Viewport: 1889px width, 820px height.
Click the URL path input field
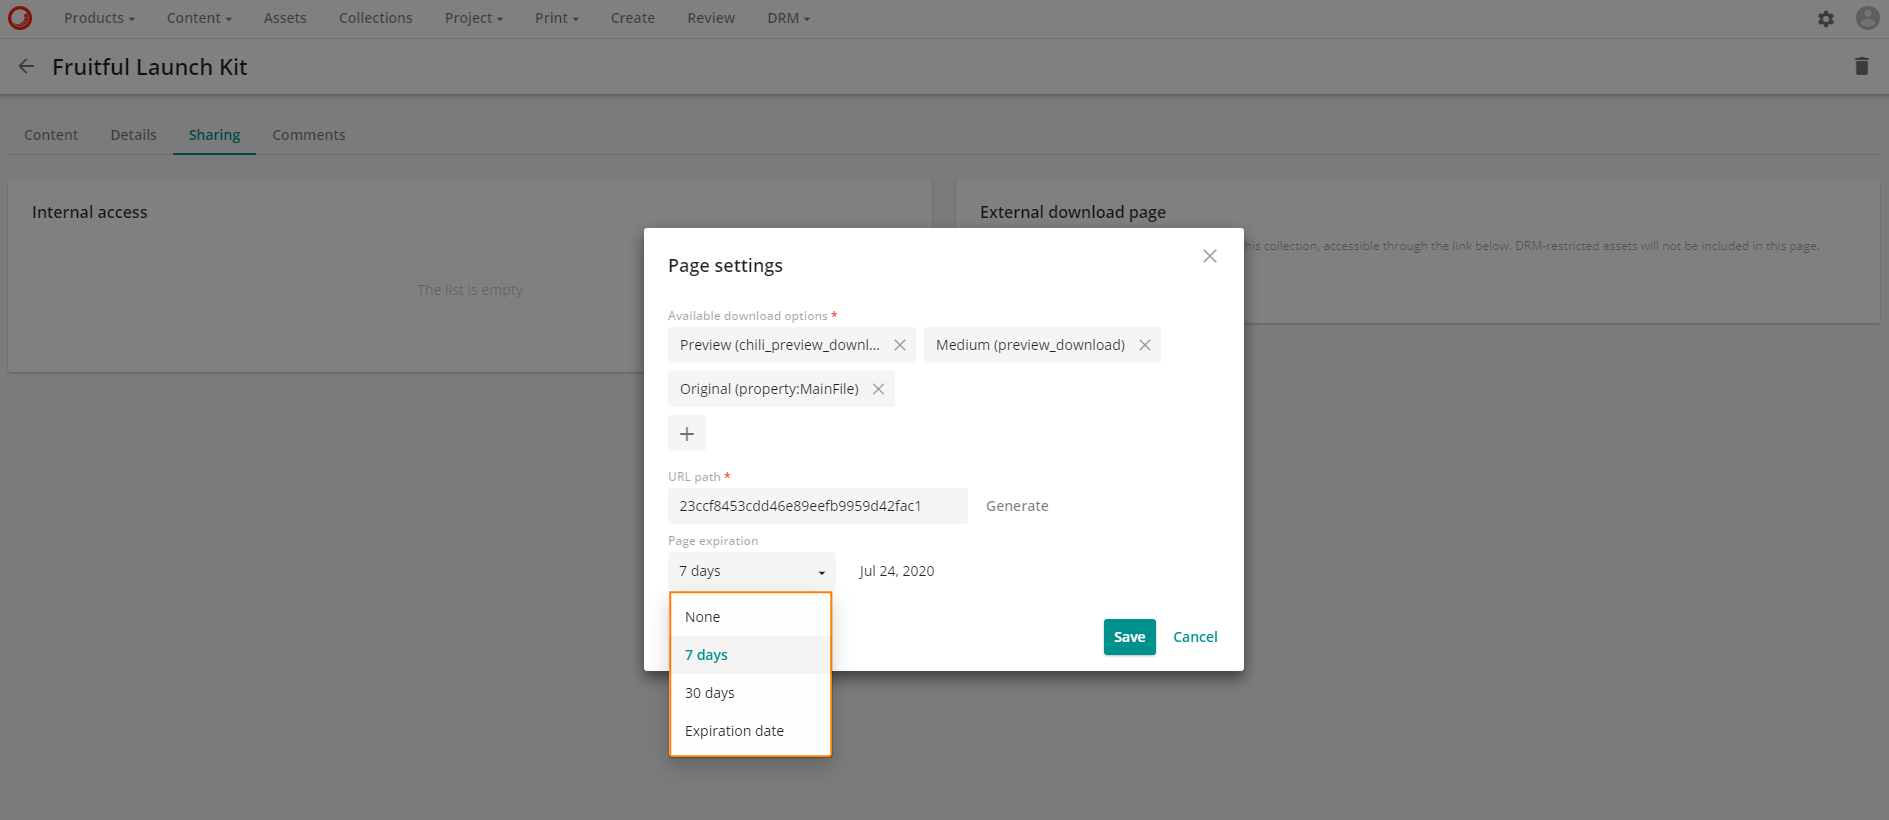(x=817, y=506)
